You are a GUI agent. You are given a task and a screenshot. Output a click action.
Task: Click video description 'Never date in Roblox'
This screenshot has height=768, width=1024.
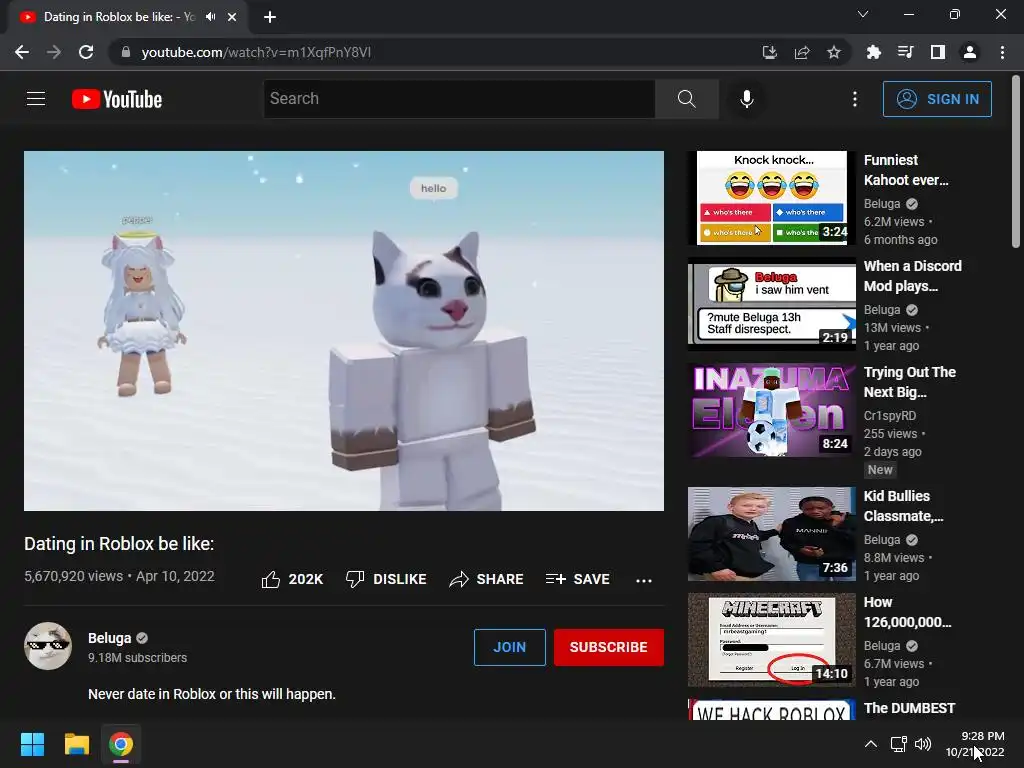(x=212, y=694)
